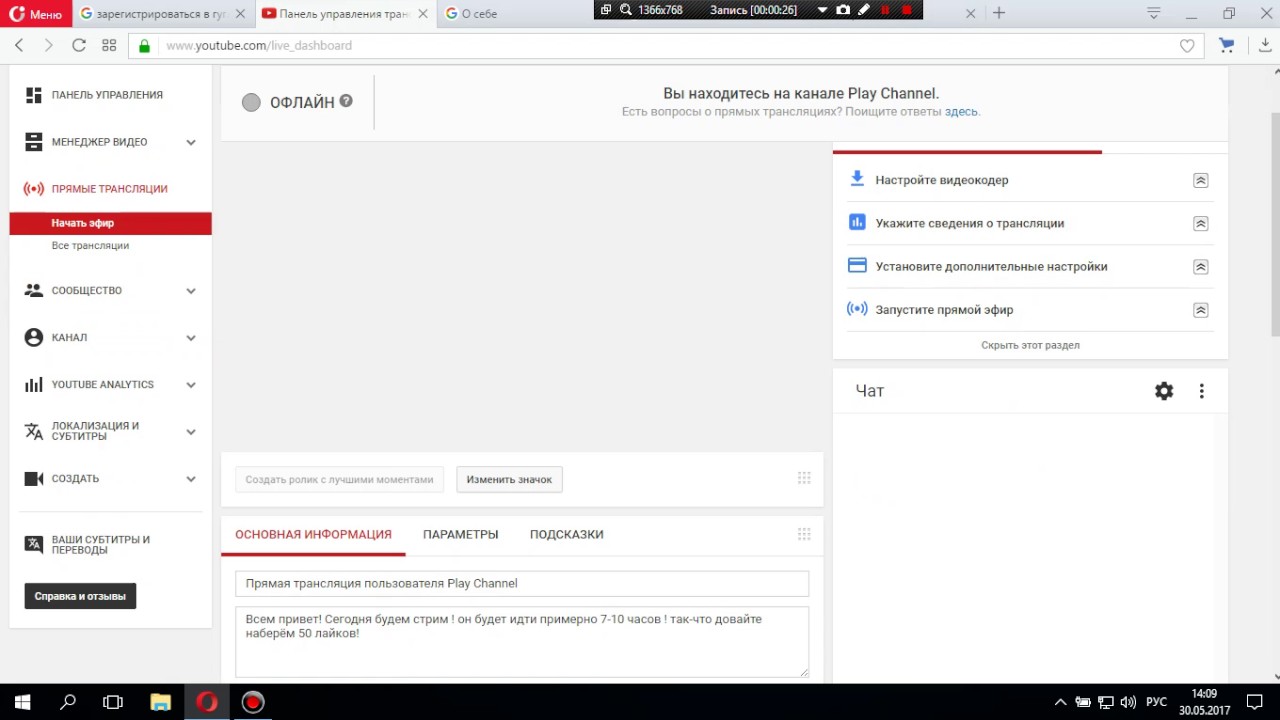
Task: Take a screenshot with the recorder camera icon
Action: [x=843, y=10]
